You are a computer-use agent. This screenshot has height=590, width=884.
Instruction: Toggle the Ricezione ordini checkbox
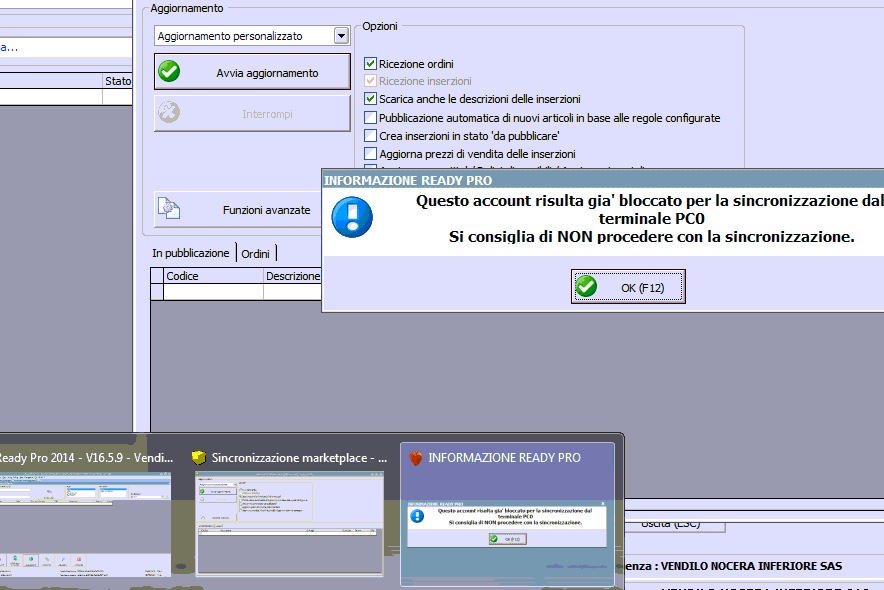(x=370, y=63)
